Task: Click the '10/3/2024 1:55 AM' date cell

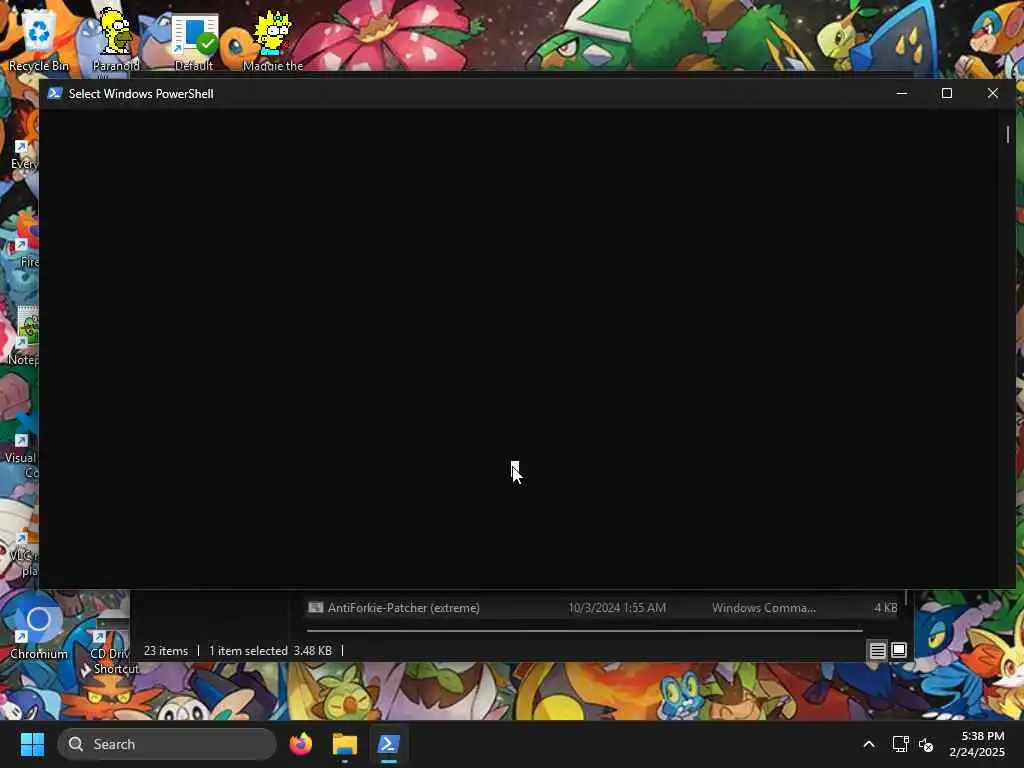Action: point(617,607)
